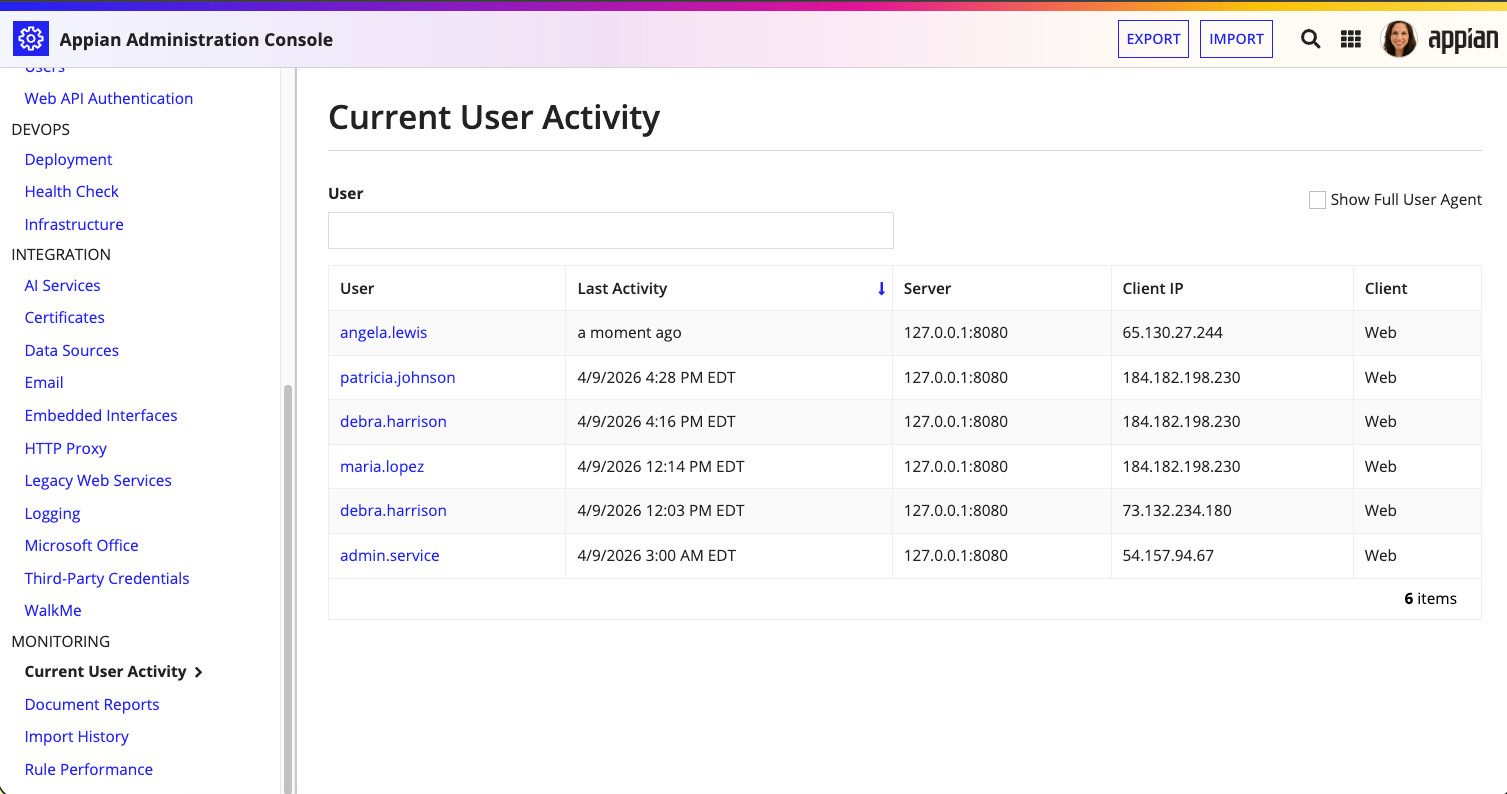Open user patricia.johnson link

398,377
